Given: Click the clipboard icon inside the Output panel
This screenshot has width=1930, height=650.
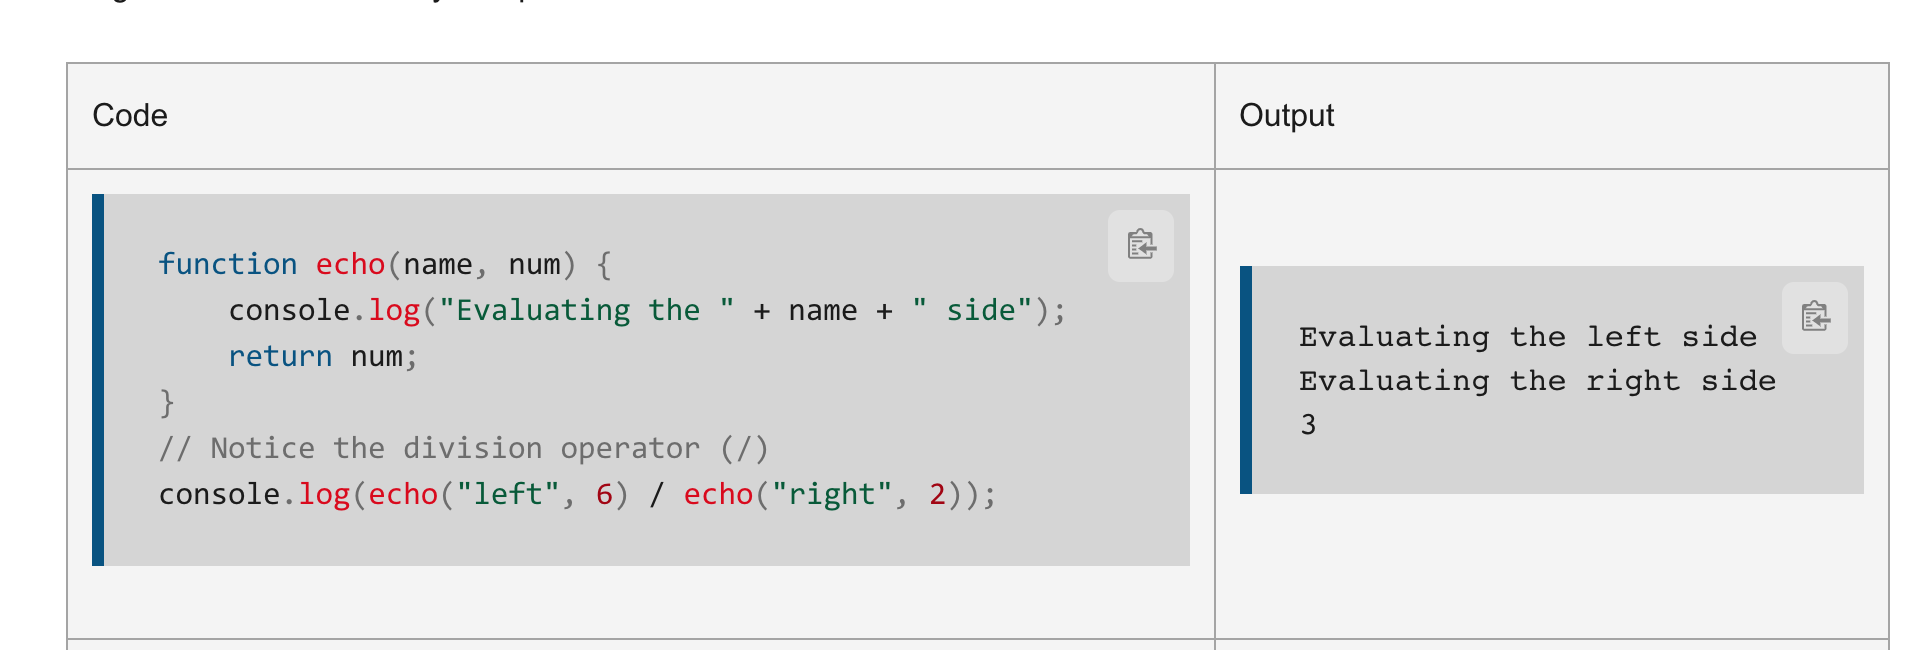Looking at the screenshot, I should [x=1814, y=317].
